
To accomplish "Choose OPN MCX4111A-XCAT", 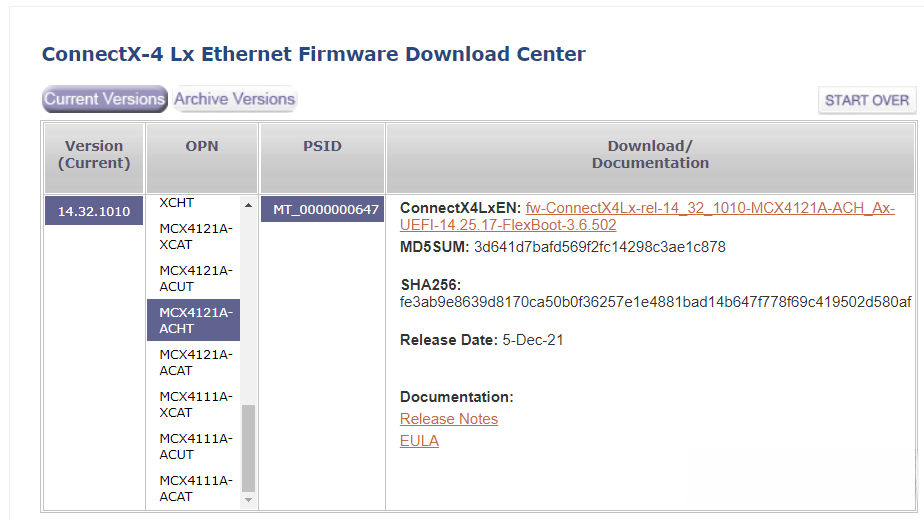I will click(x=193, y=404).
